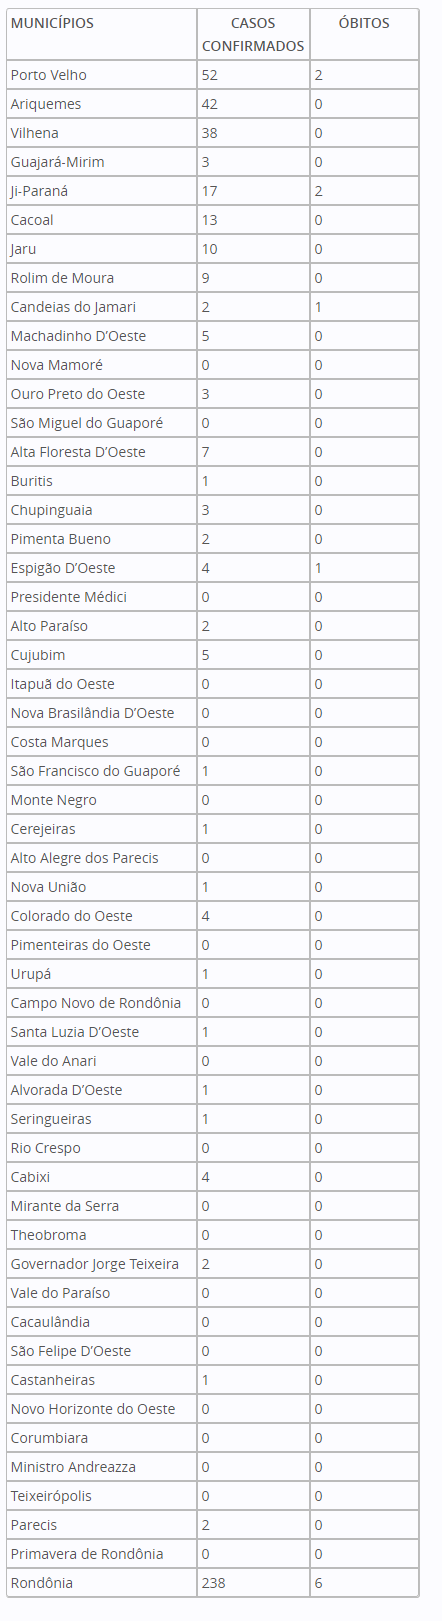Click São Francisco do Guaporé cell

click(102, 771)
